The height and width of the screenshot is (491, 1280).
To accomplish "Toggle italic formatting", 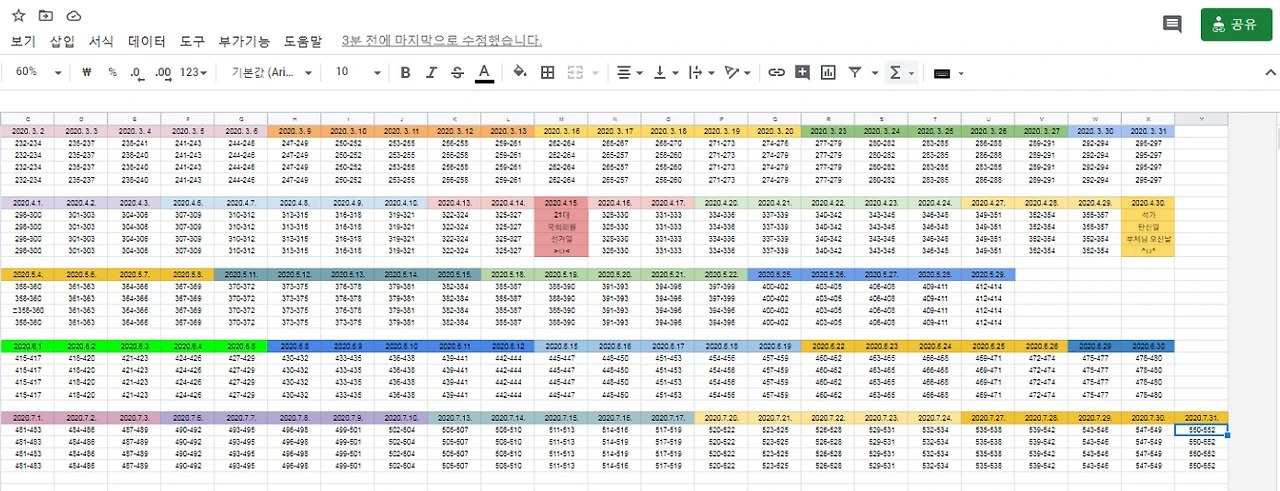I will (431, 72).
